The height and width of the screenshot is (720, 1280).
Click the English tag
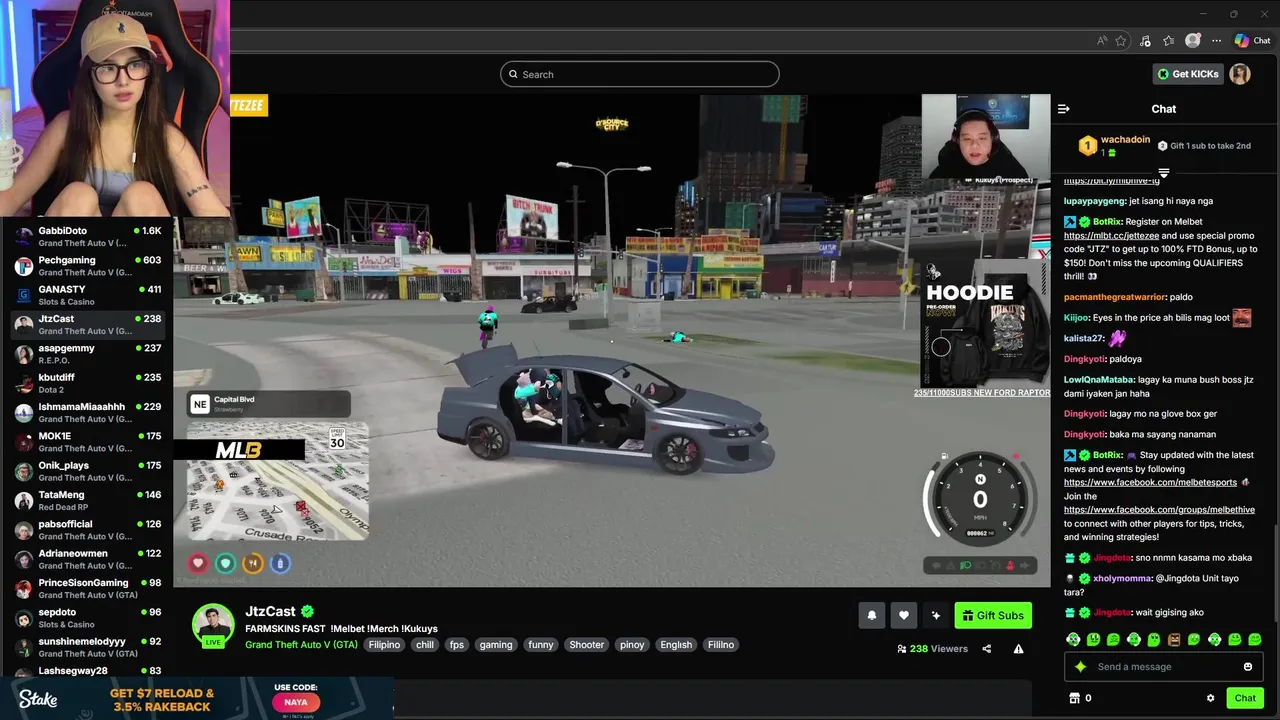click(676, 645)
